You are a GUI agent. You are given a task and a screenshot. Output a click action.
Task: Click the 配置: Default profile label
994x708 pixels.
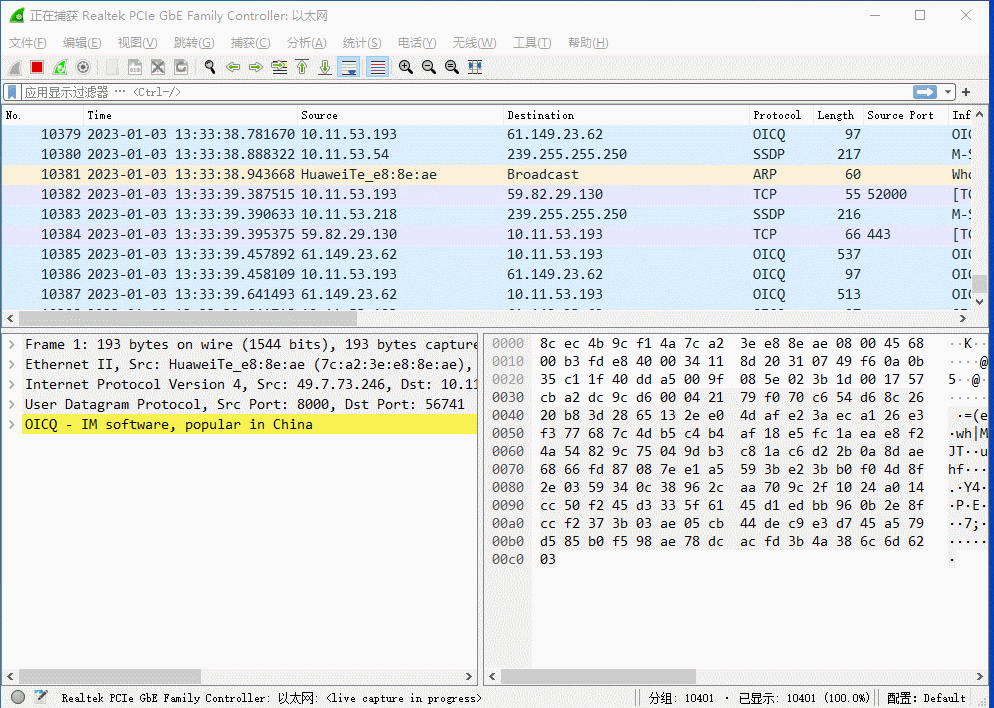click(926, 698)
